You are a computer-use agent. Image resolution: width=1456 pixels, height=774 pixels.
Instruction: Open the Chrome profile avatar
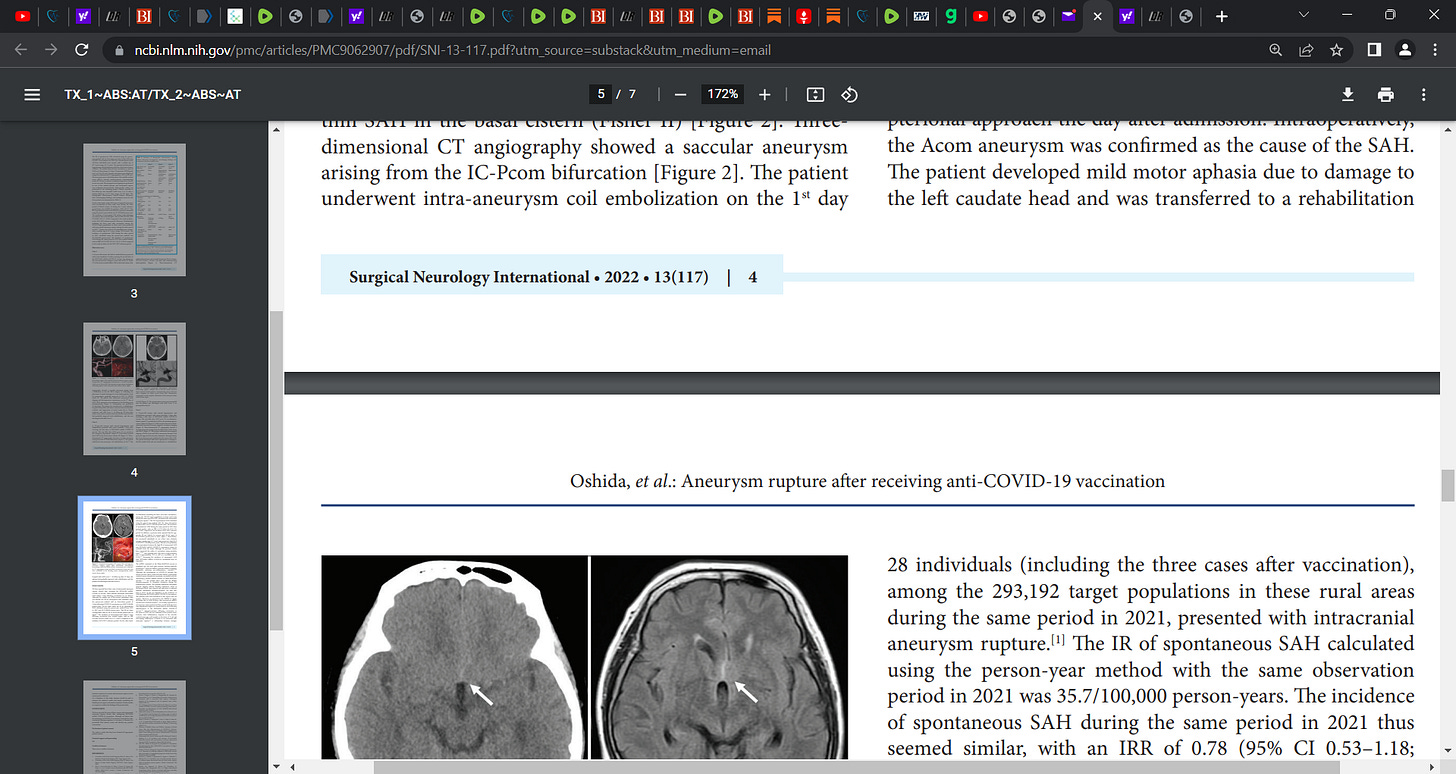[x=1405, y=50]
